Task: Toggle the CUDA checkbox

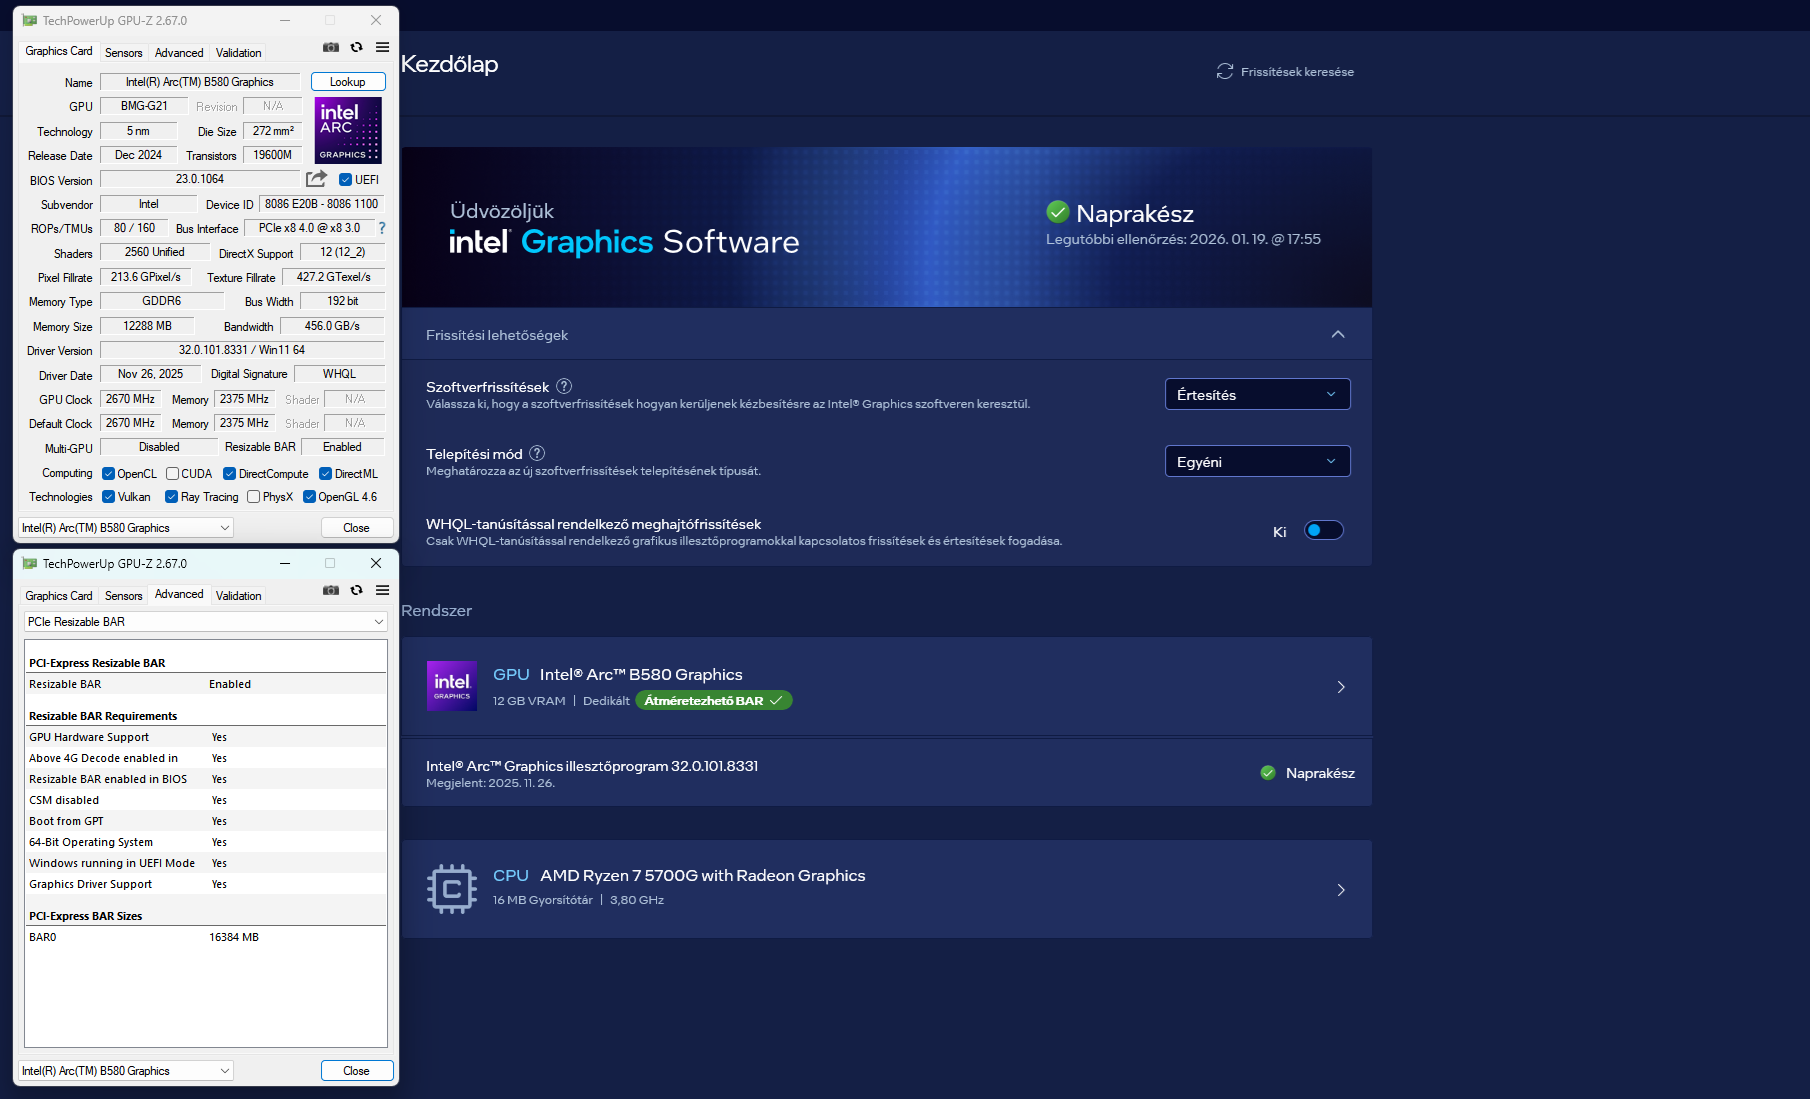Action: [172, 474]
